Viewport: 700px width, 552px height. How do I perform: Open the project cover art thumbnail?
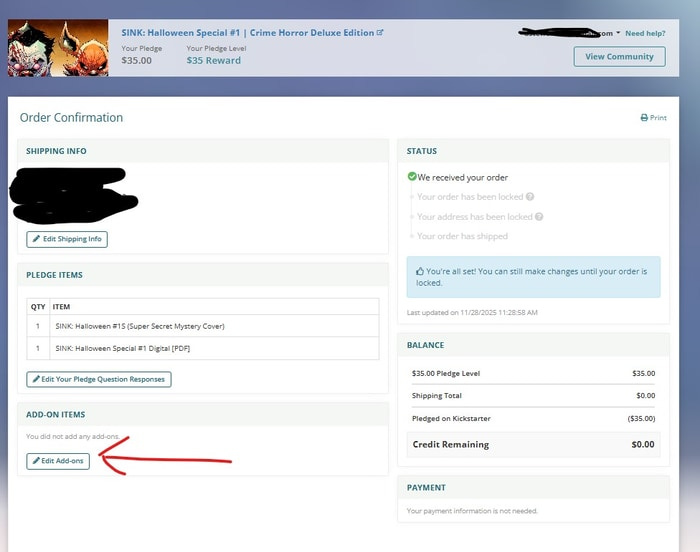58,48
